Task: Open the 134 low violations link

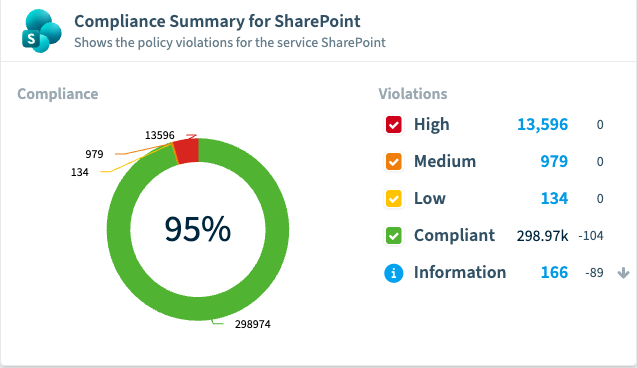Action: [554, 199]
